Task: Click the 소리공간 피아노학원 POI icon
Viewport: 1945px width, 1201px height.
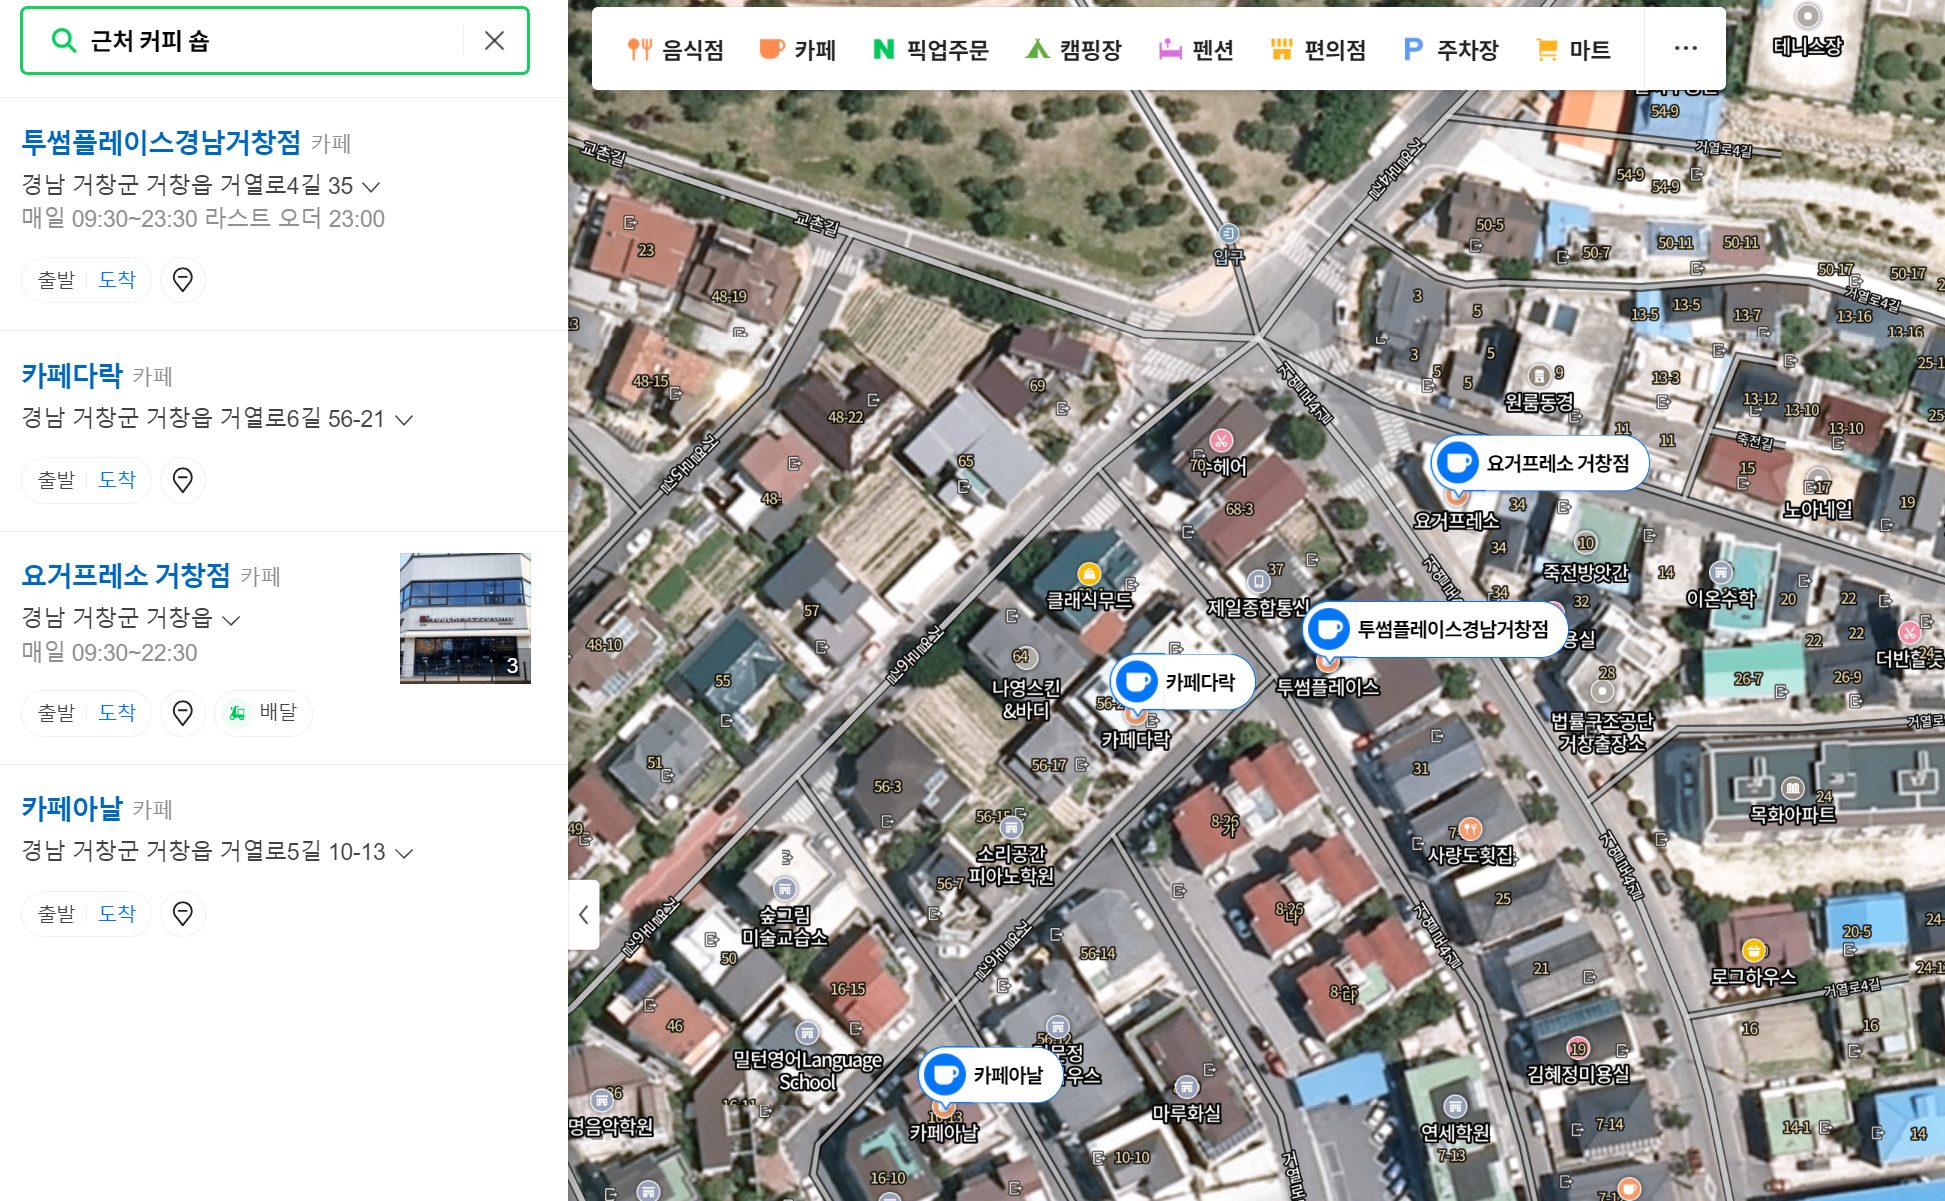Action: click(x=1012, y=828)
